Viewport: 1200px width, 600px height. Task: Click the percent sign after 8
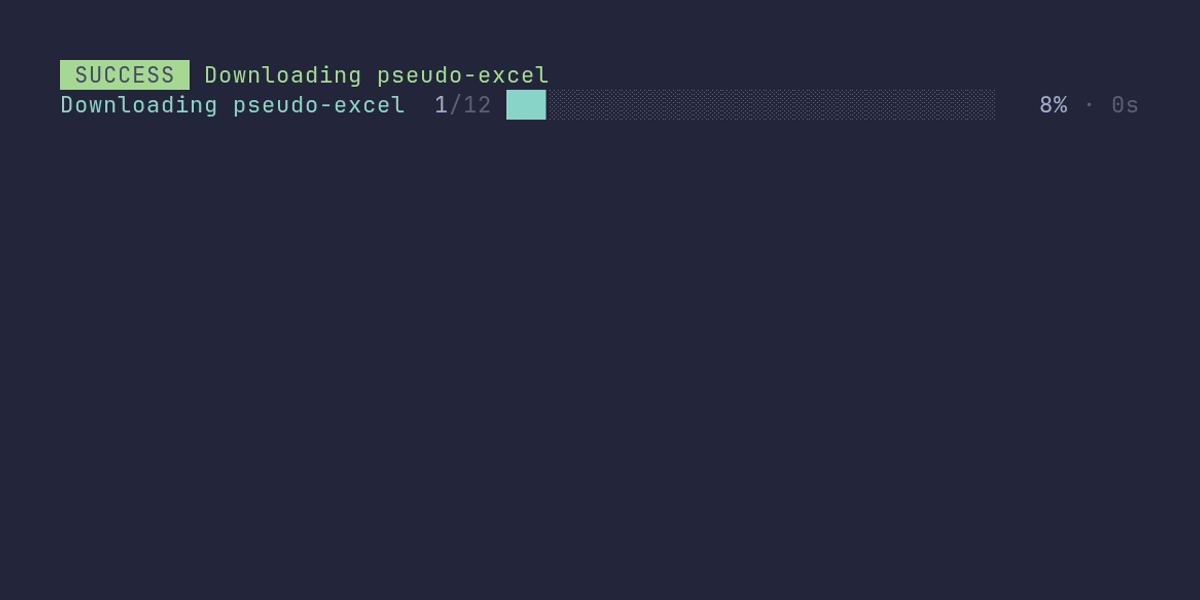tap(1060, 105)
